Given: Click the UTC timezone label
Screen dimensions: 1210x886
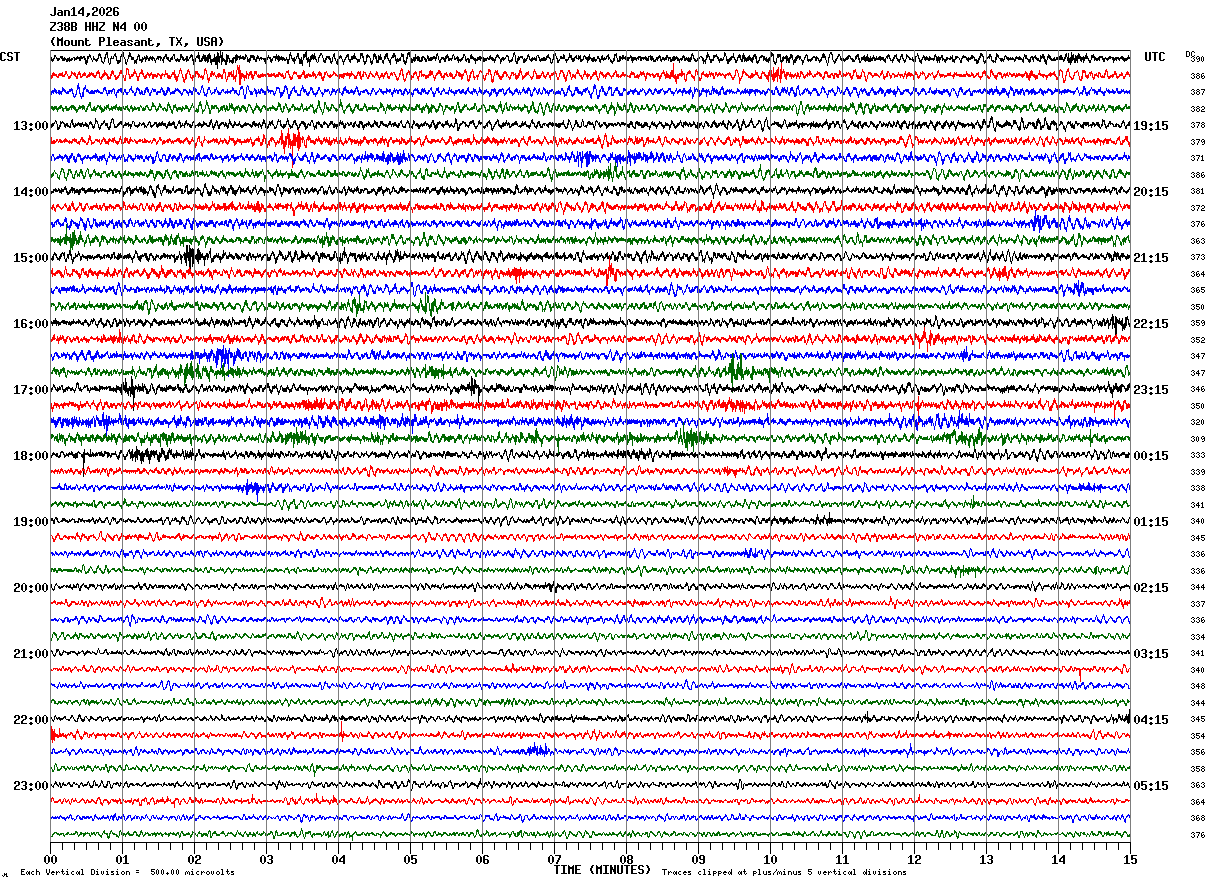Looking at the screenshot, I should click(1155, 57).
